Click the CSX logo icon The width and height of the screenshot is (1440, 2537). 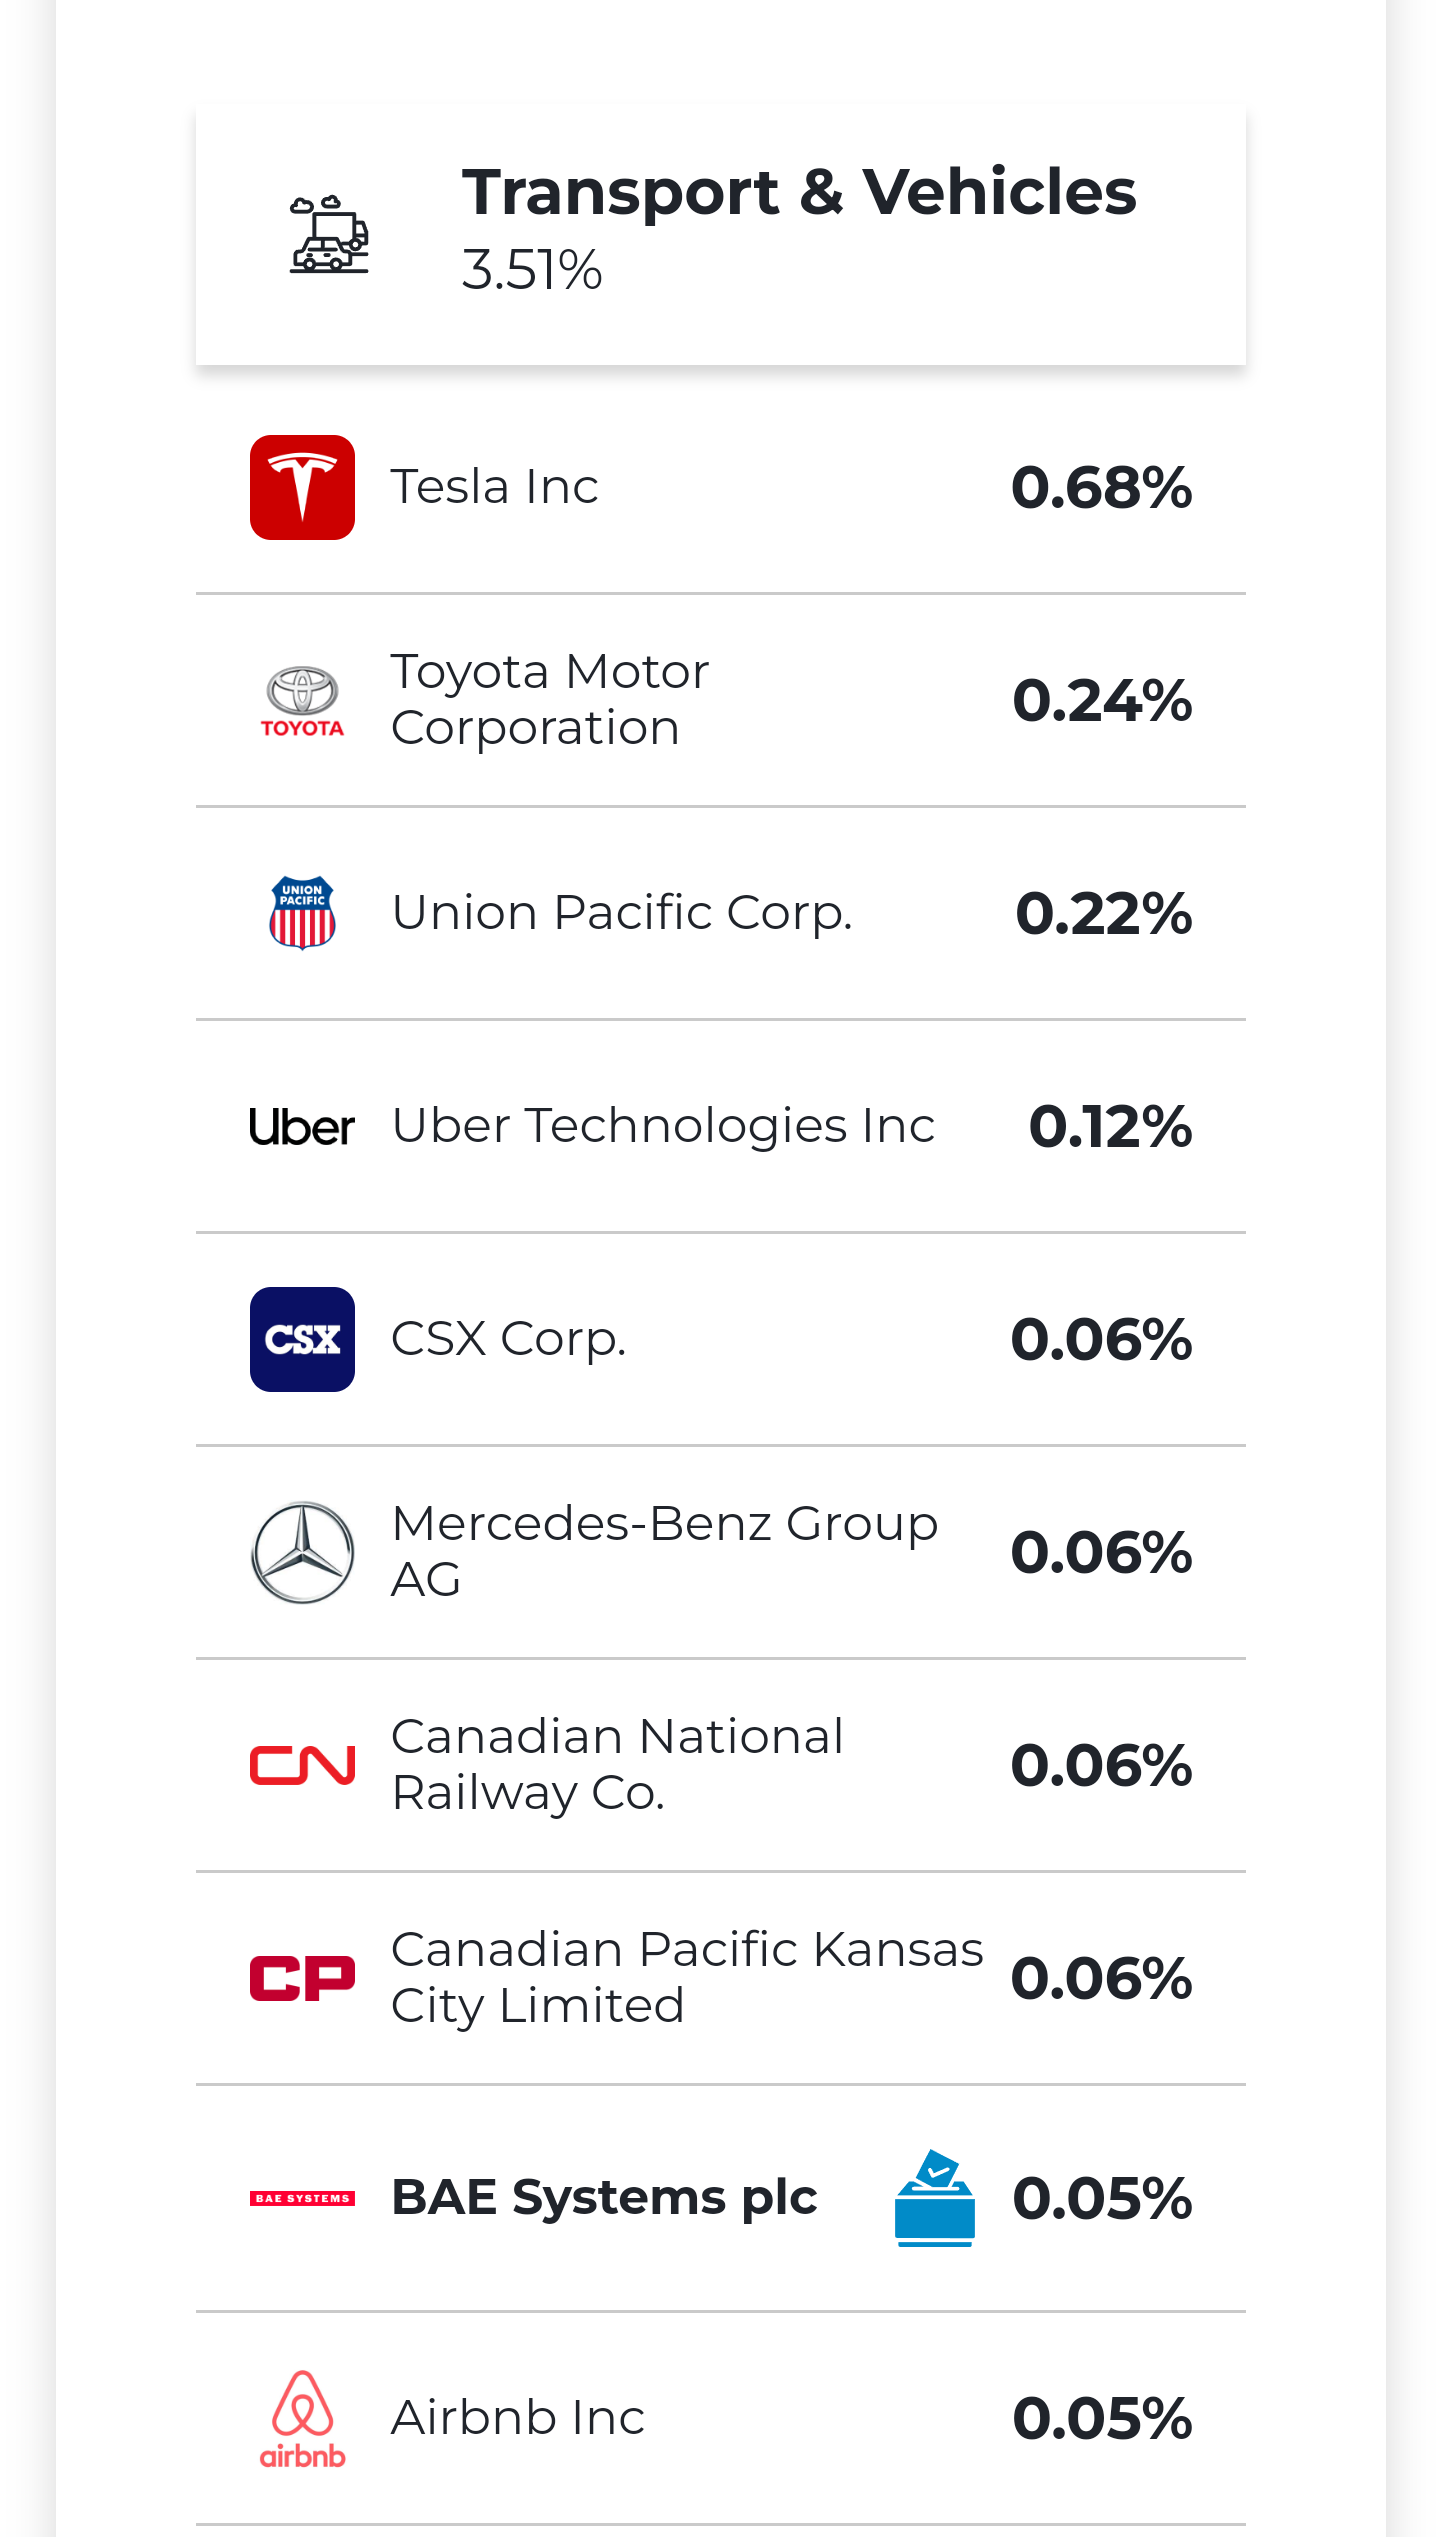(302, 1339)
